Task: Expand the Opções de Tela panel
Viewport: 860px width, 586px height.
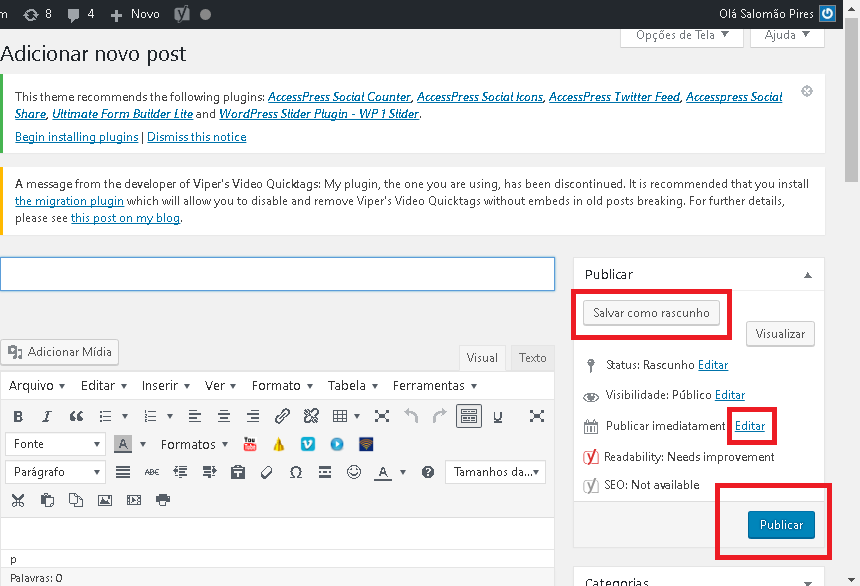Action: coord(683,35)
